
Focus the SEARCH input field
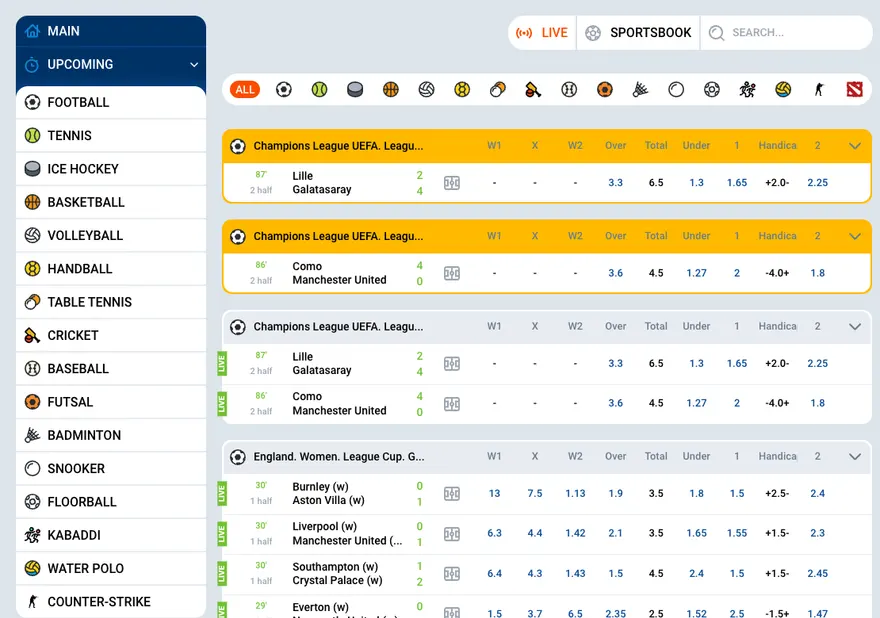click(787, 33)
